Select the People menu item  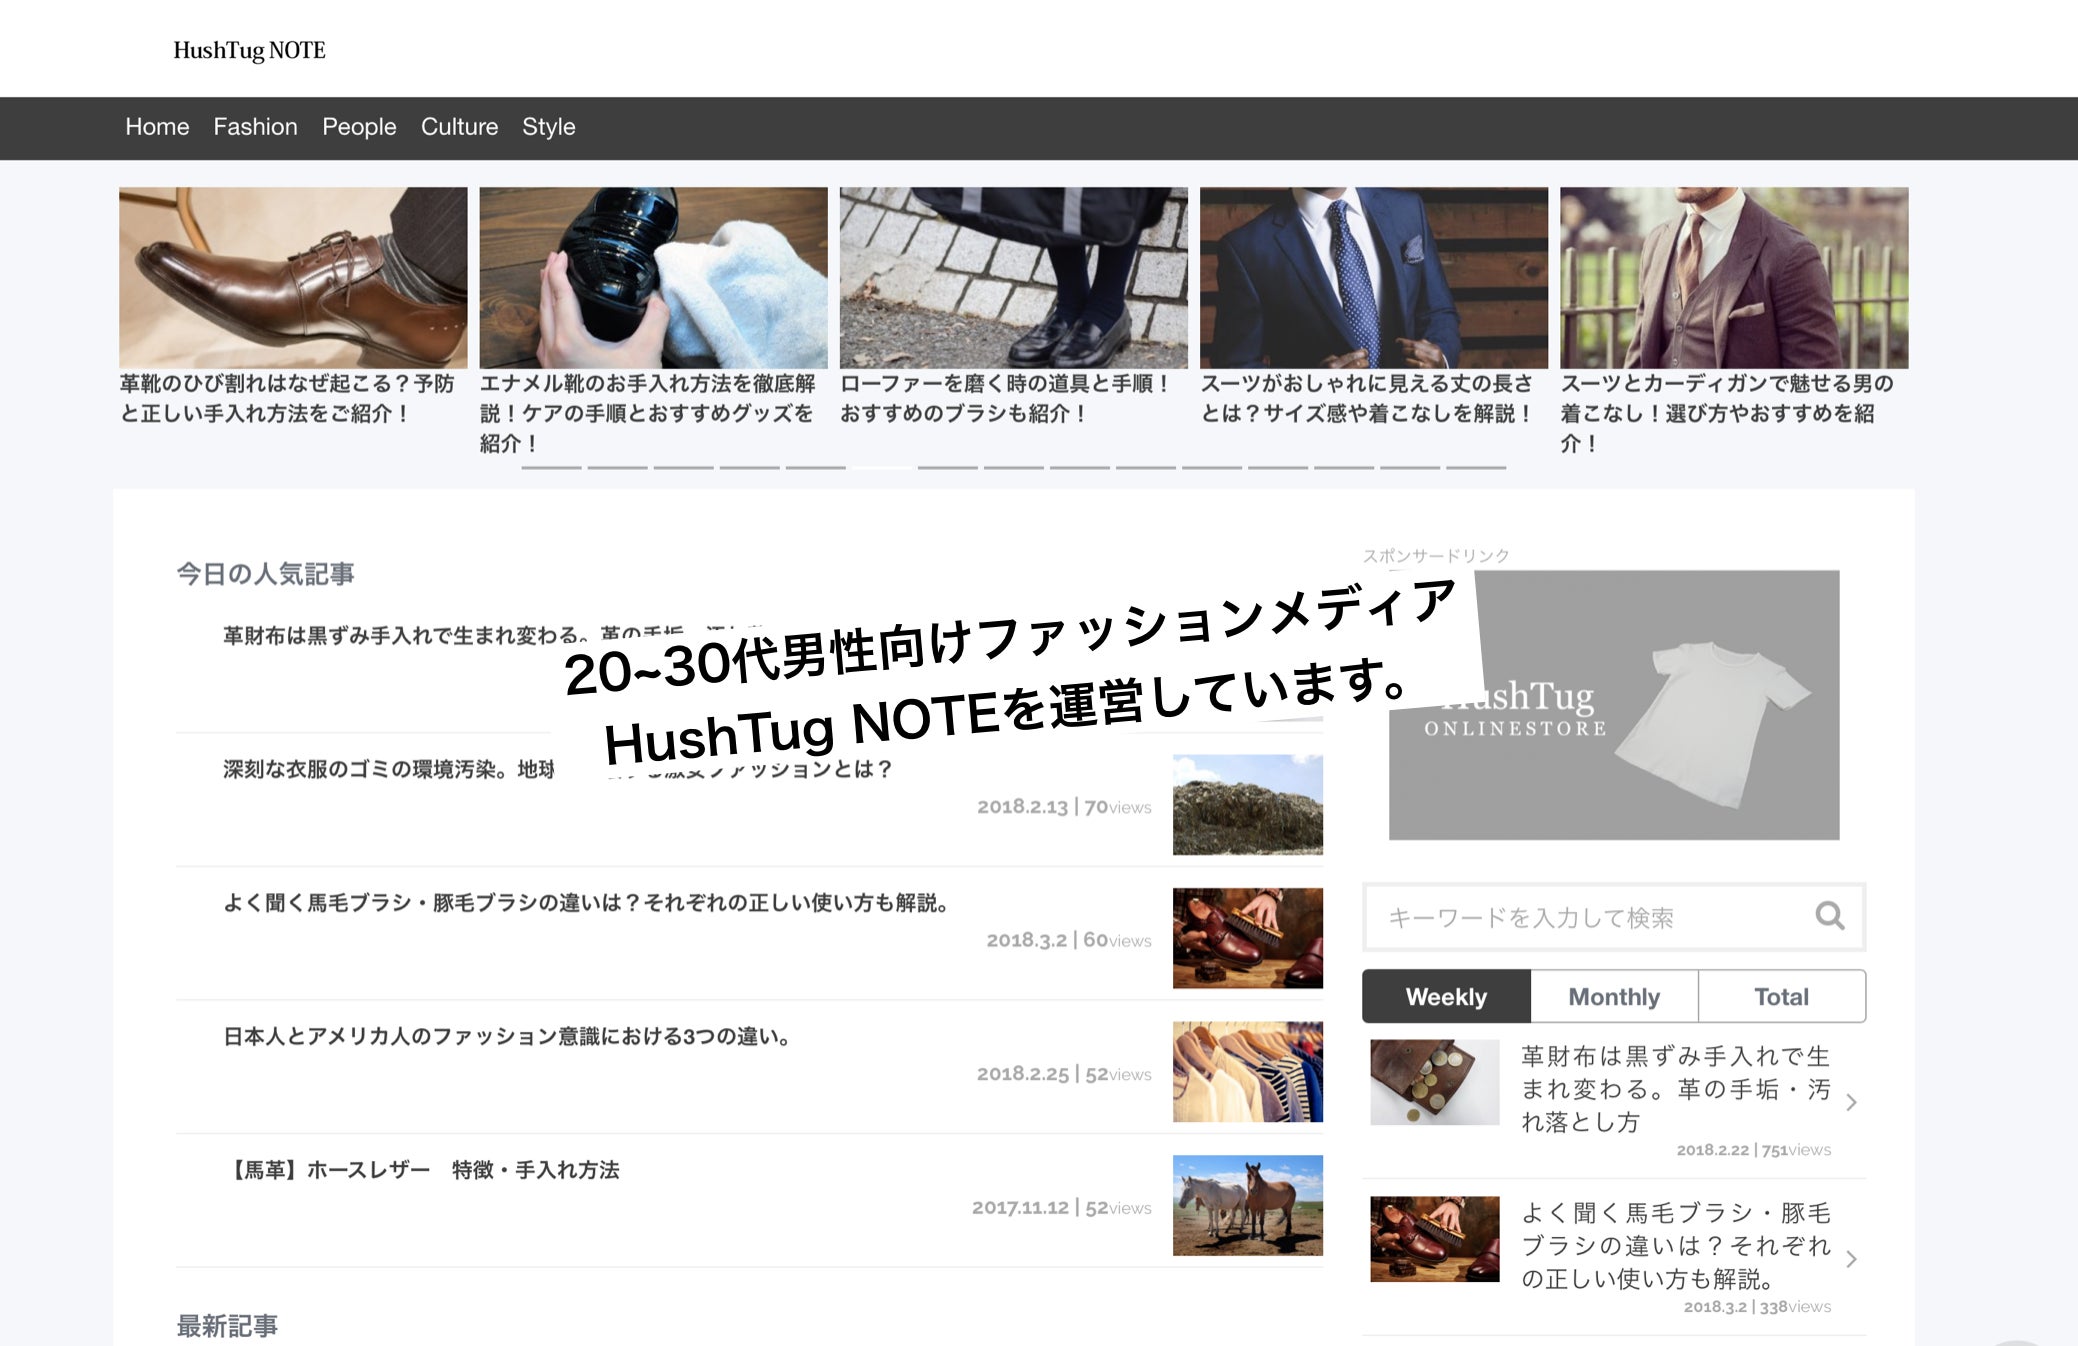pyautogui.click(x=359, y=127)
